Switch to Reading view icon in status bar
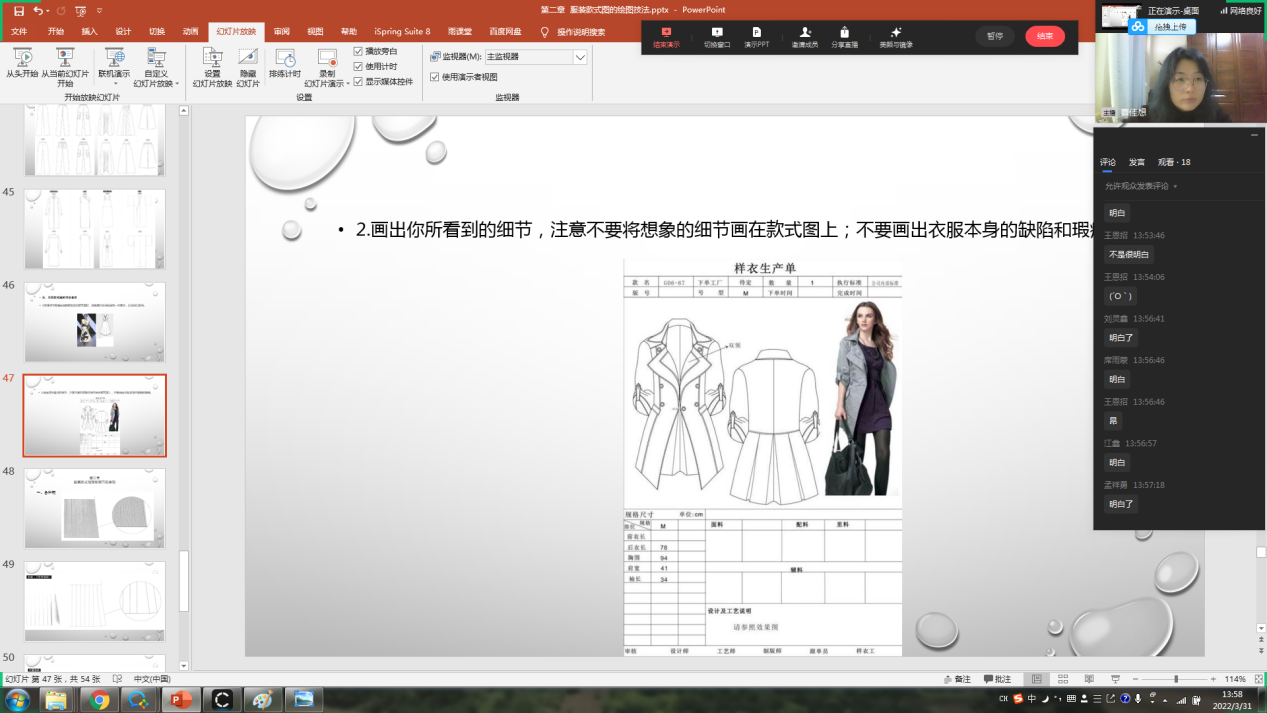 coord(1089,679)
